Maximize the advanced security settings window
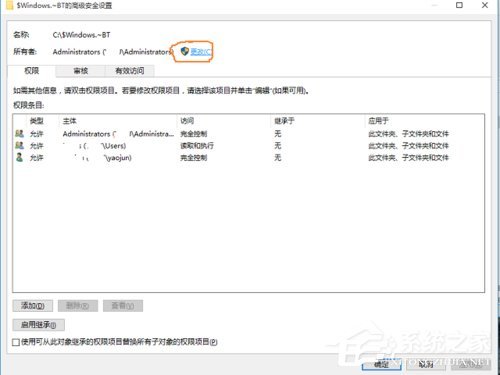This screenshot has height=375, width=500. tap(459, 5)
